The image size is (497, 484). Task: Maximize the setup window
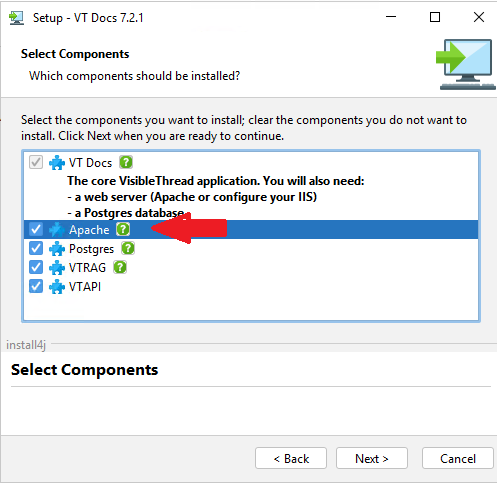[x=435, y=17]
